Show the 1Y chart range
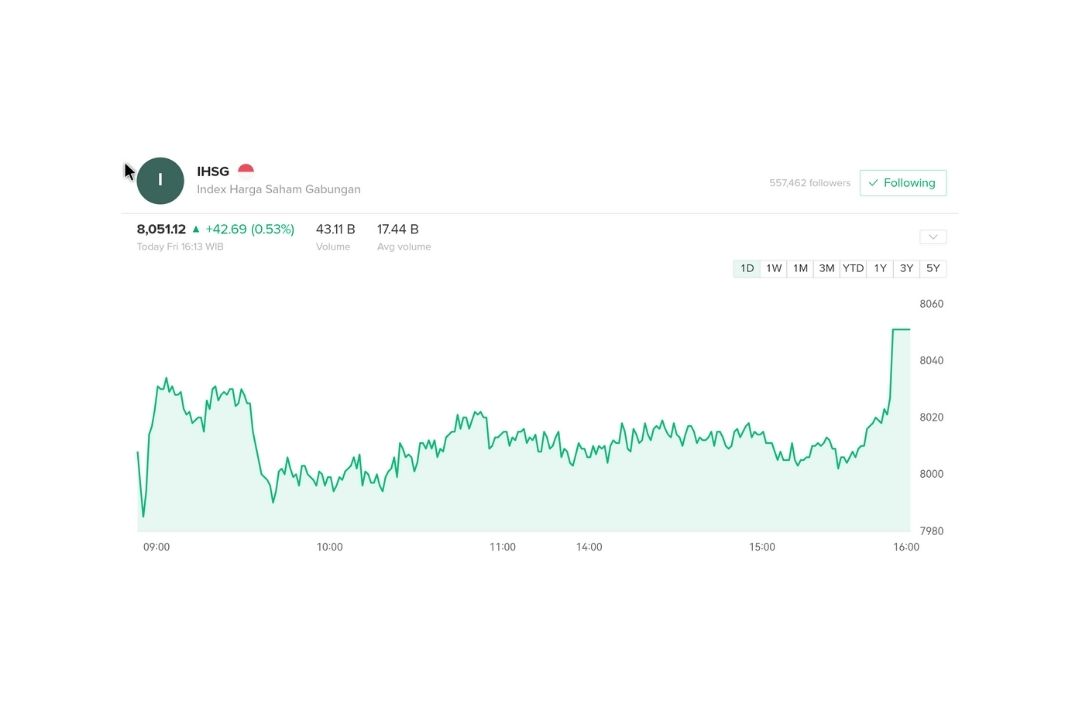The height and width of the screenshot is (720, 1080). [x=880, y=268]
